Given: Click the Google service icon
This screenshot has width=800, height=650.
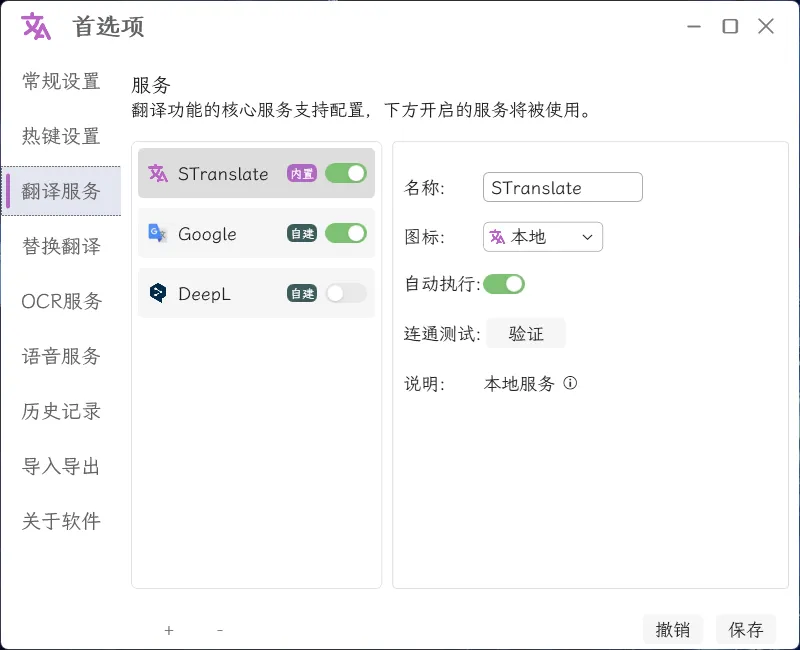Looking at the screenshot, I should (160, 233).
